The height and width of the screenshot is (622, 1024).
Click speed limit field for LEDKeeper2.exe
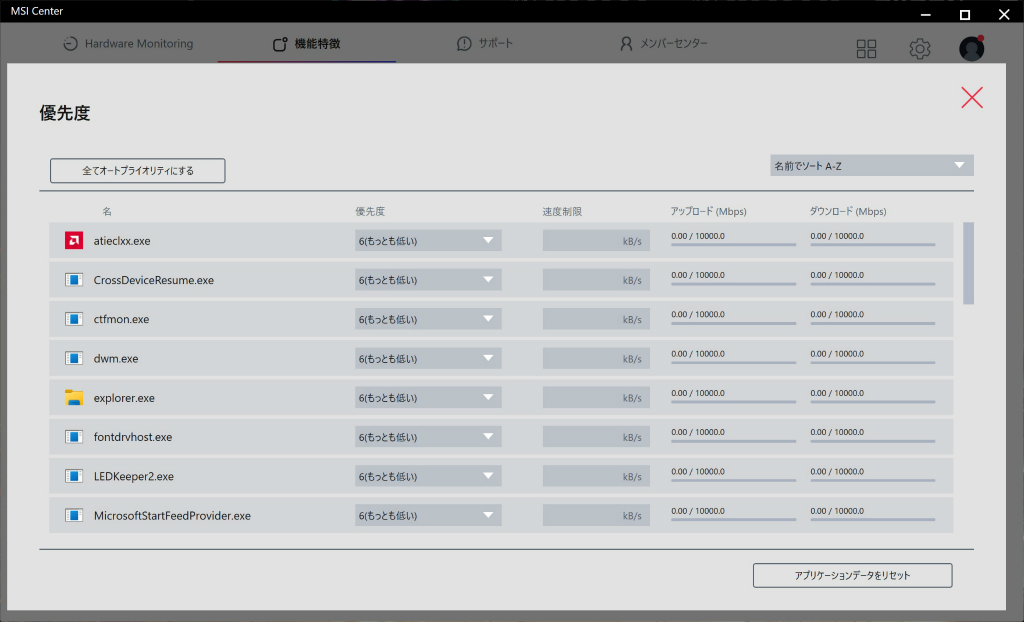596,476
